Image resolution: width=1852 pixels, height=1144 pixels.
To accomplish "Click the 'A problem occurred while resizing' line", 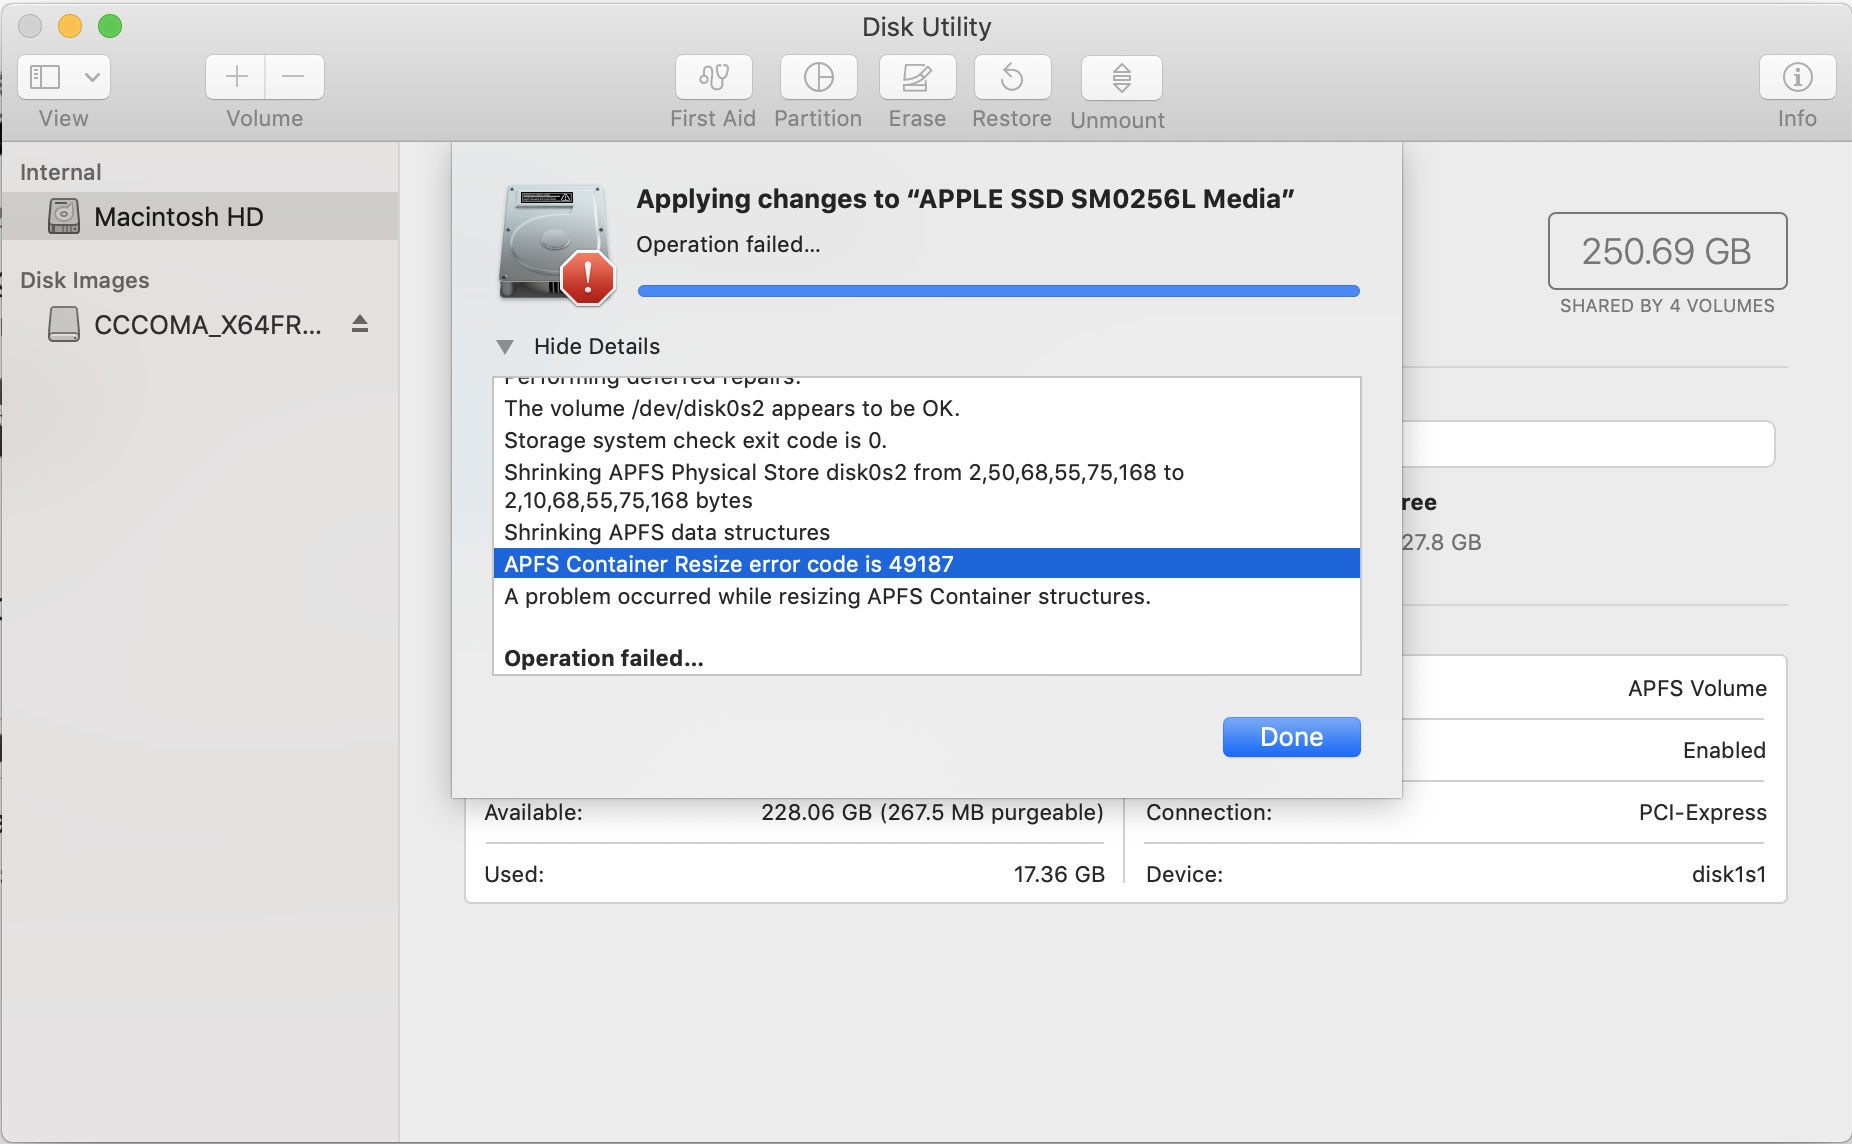I will (827, 596).
